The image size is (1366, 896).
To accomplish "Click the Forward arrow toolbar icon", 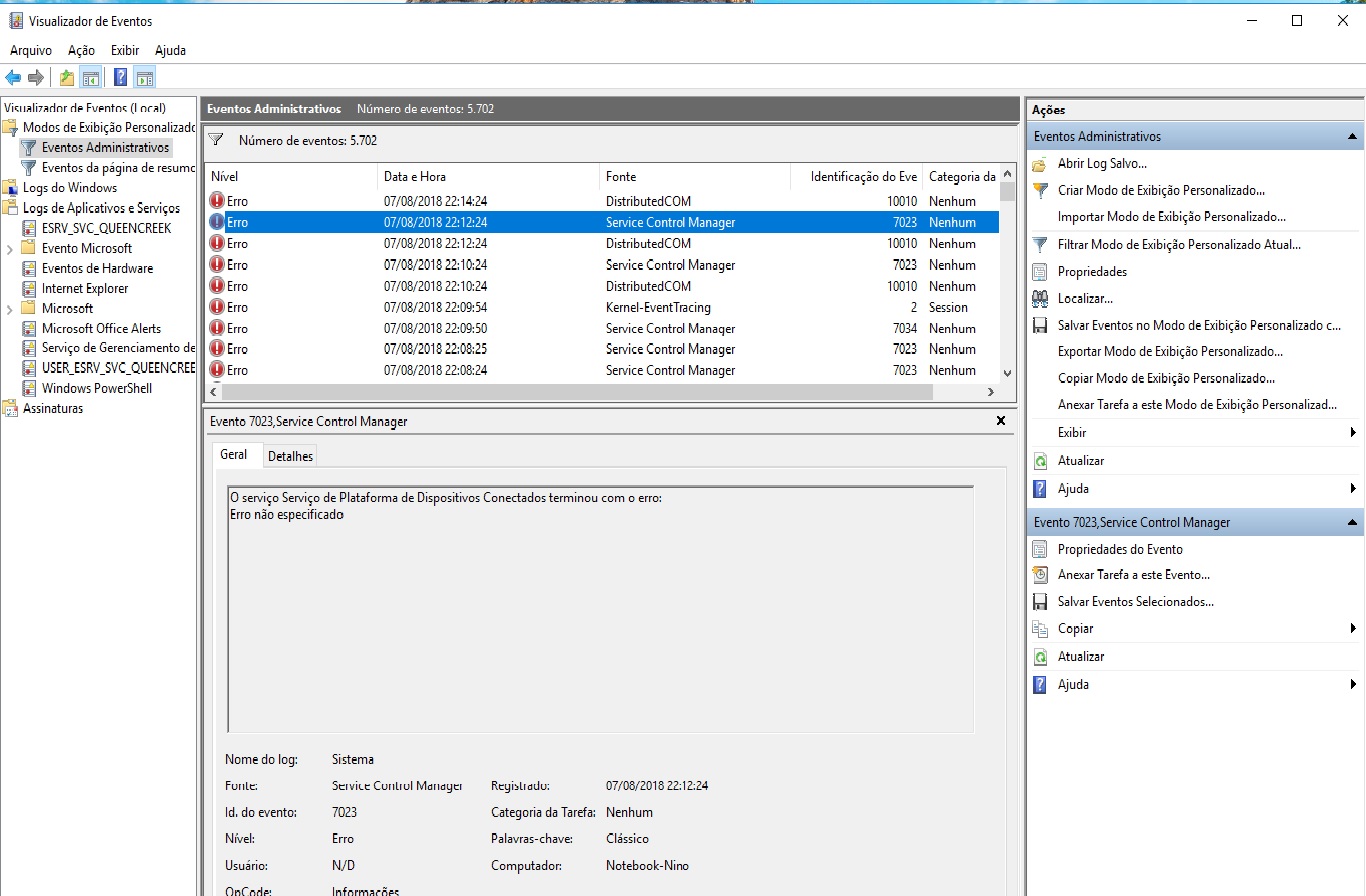I will click(x=36, y=78).
